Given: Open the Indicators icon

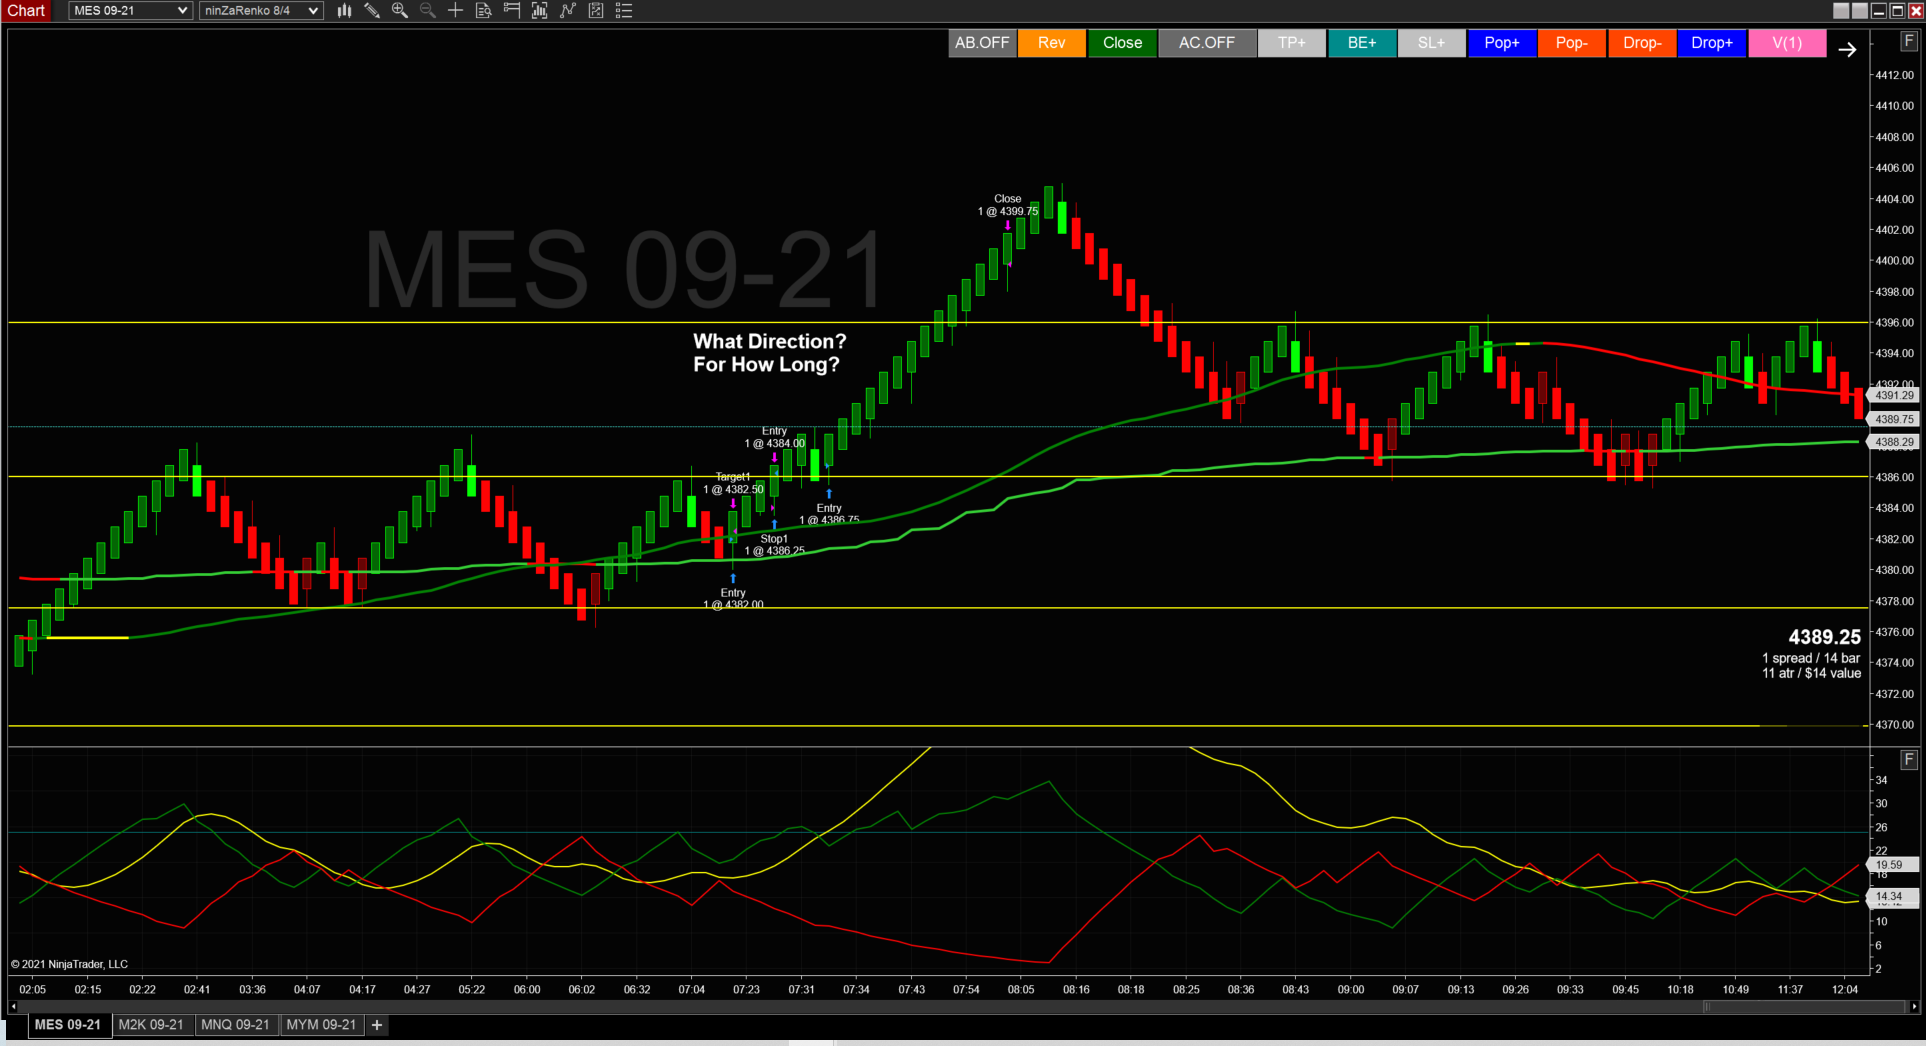Looking at the screenshot, I should [x=540, y=10].
